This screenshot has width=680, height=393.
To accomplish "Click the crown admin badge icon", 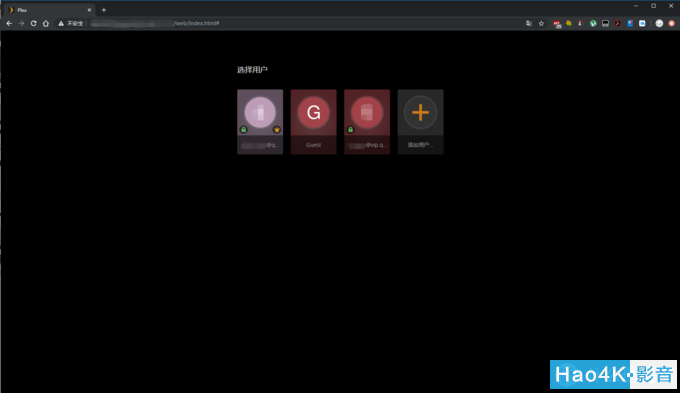I will click(277, 130).
